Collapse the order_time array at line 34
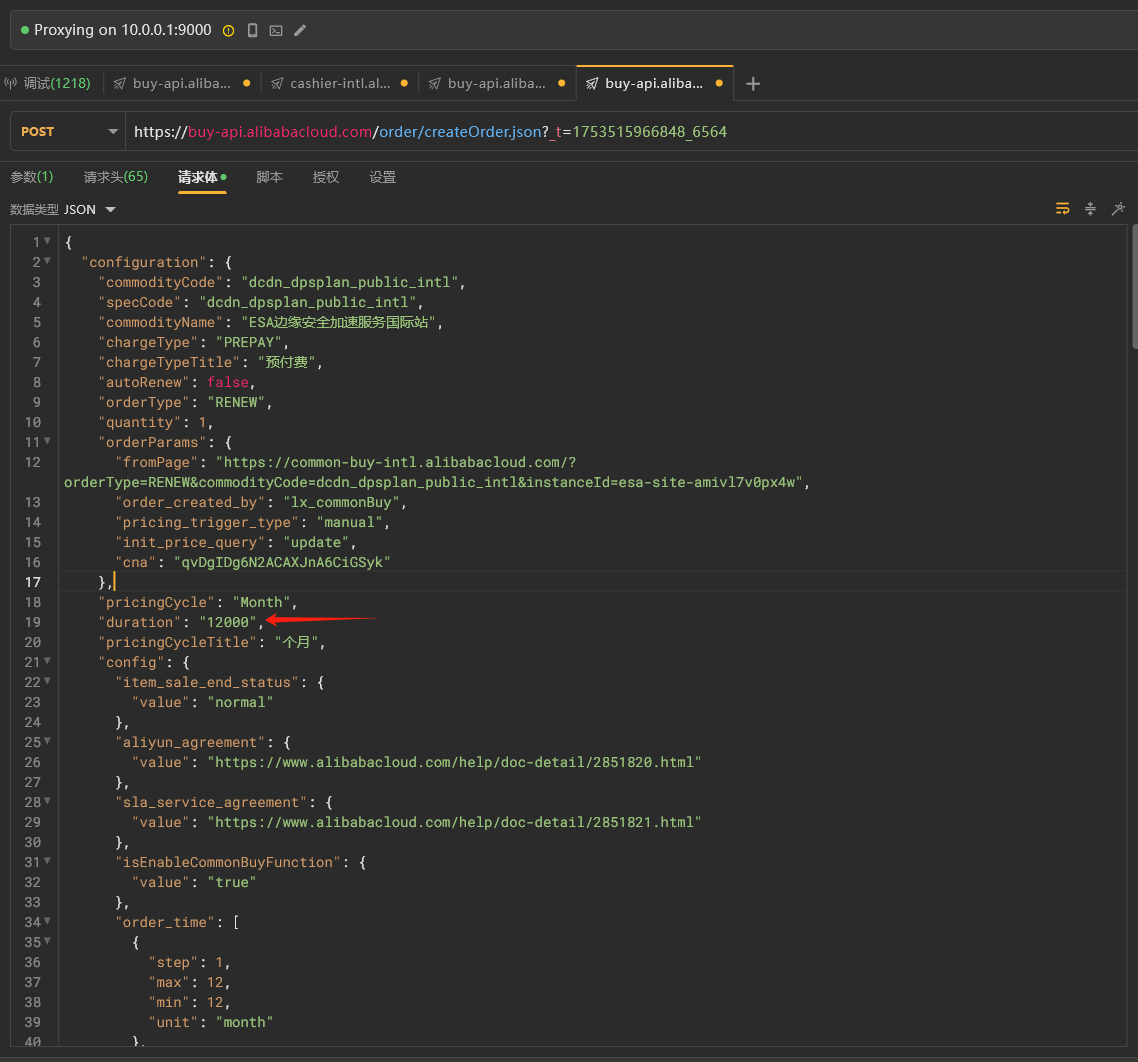This screenshot has height=1062, width=1138. pos(47,921)
